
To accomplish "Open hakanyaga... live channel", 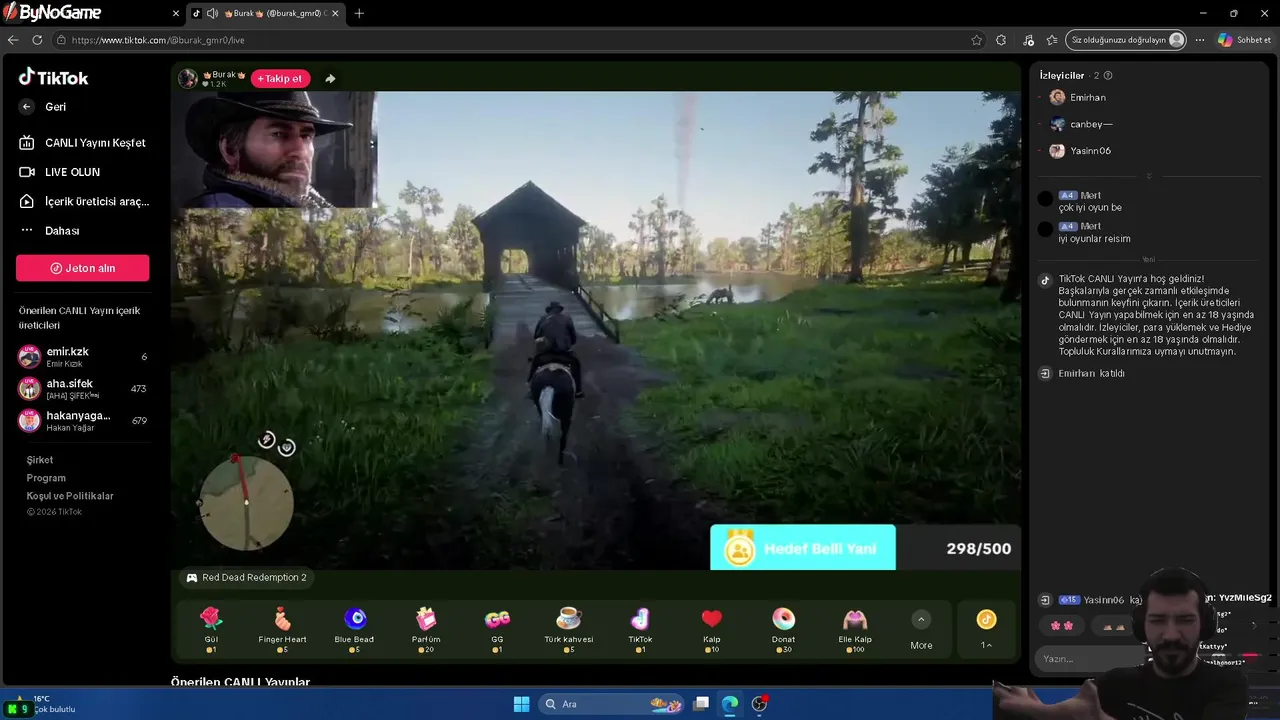I will click(82, 421).
